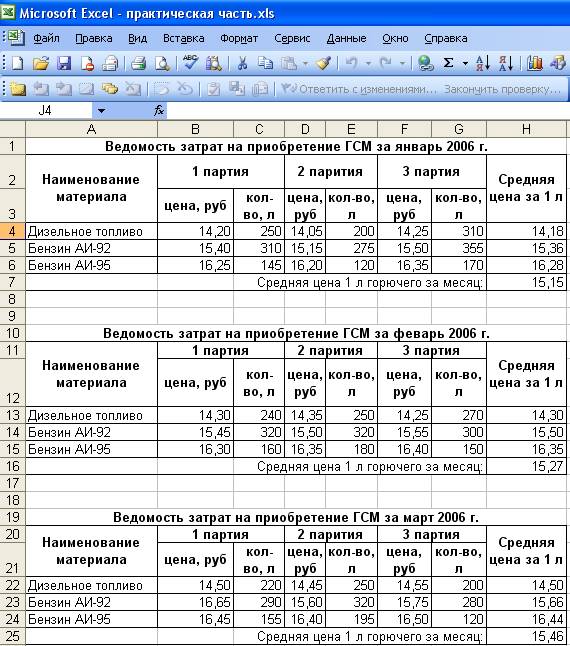The width and height of the screenshot is (570, 646).
Task: Open the Данные menu
Action: (346, 38)
